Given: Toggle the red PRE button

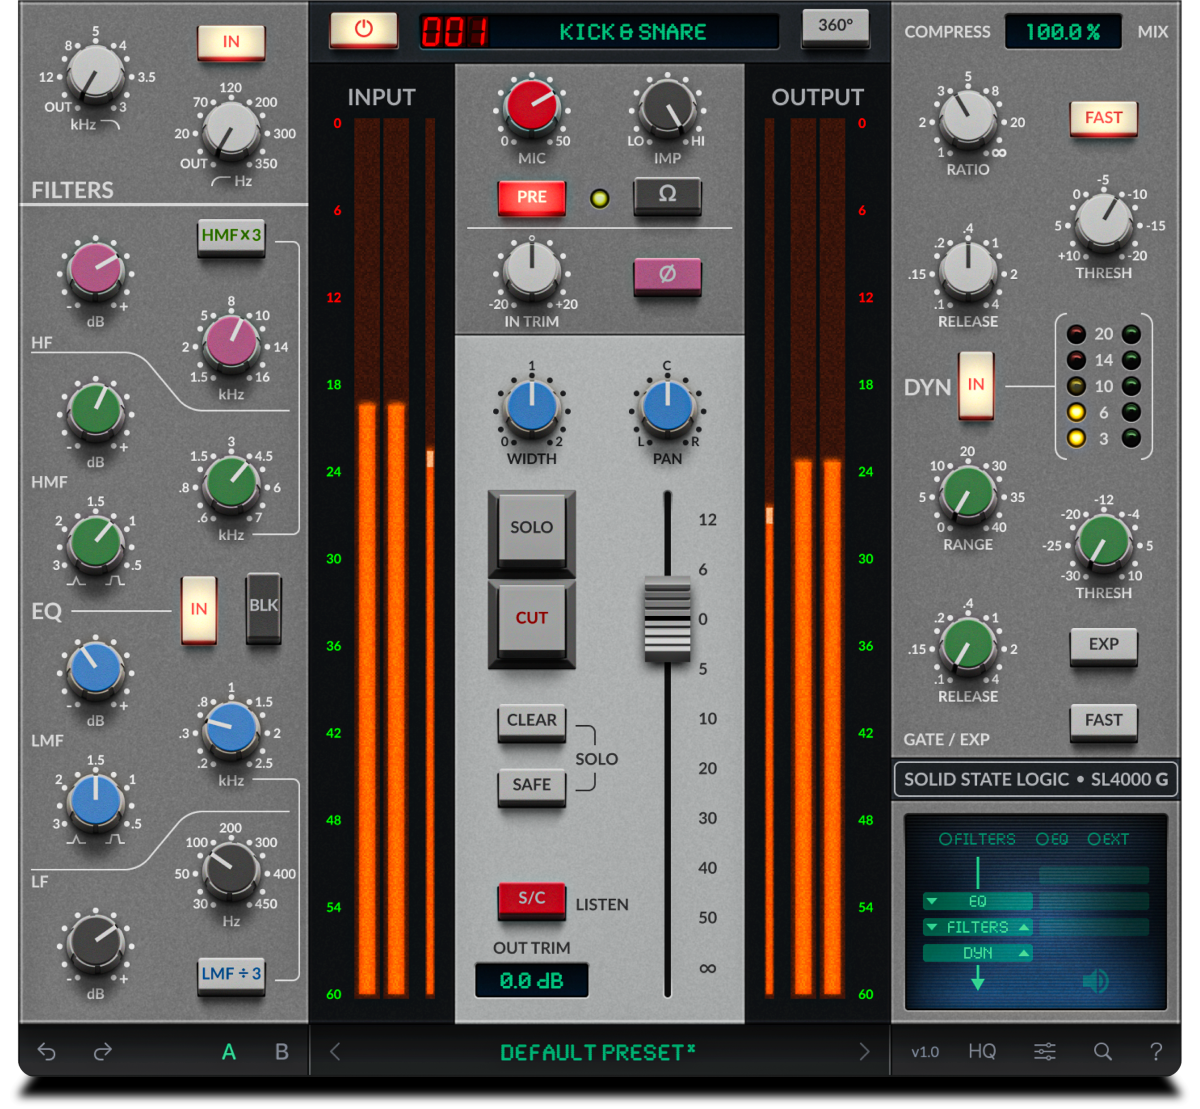Looking at the screenshot, I should tap(531, 198).
